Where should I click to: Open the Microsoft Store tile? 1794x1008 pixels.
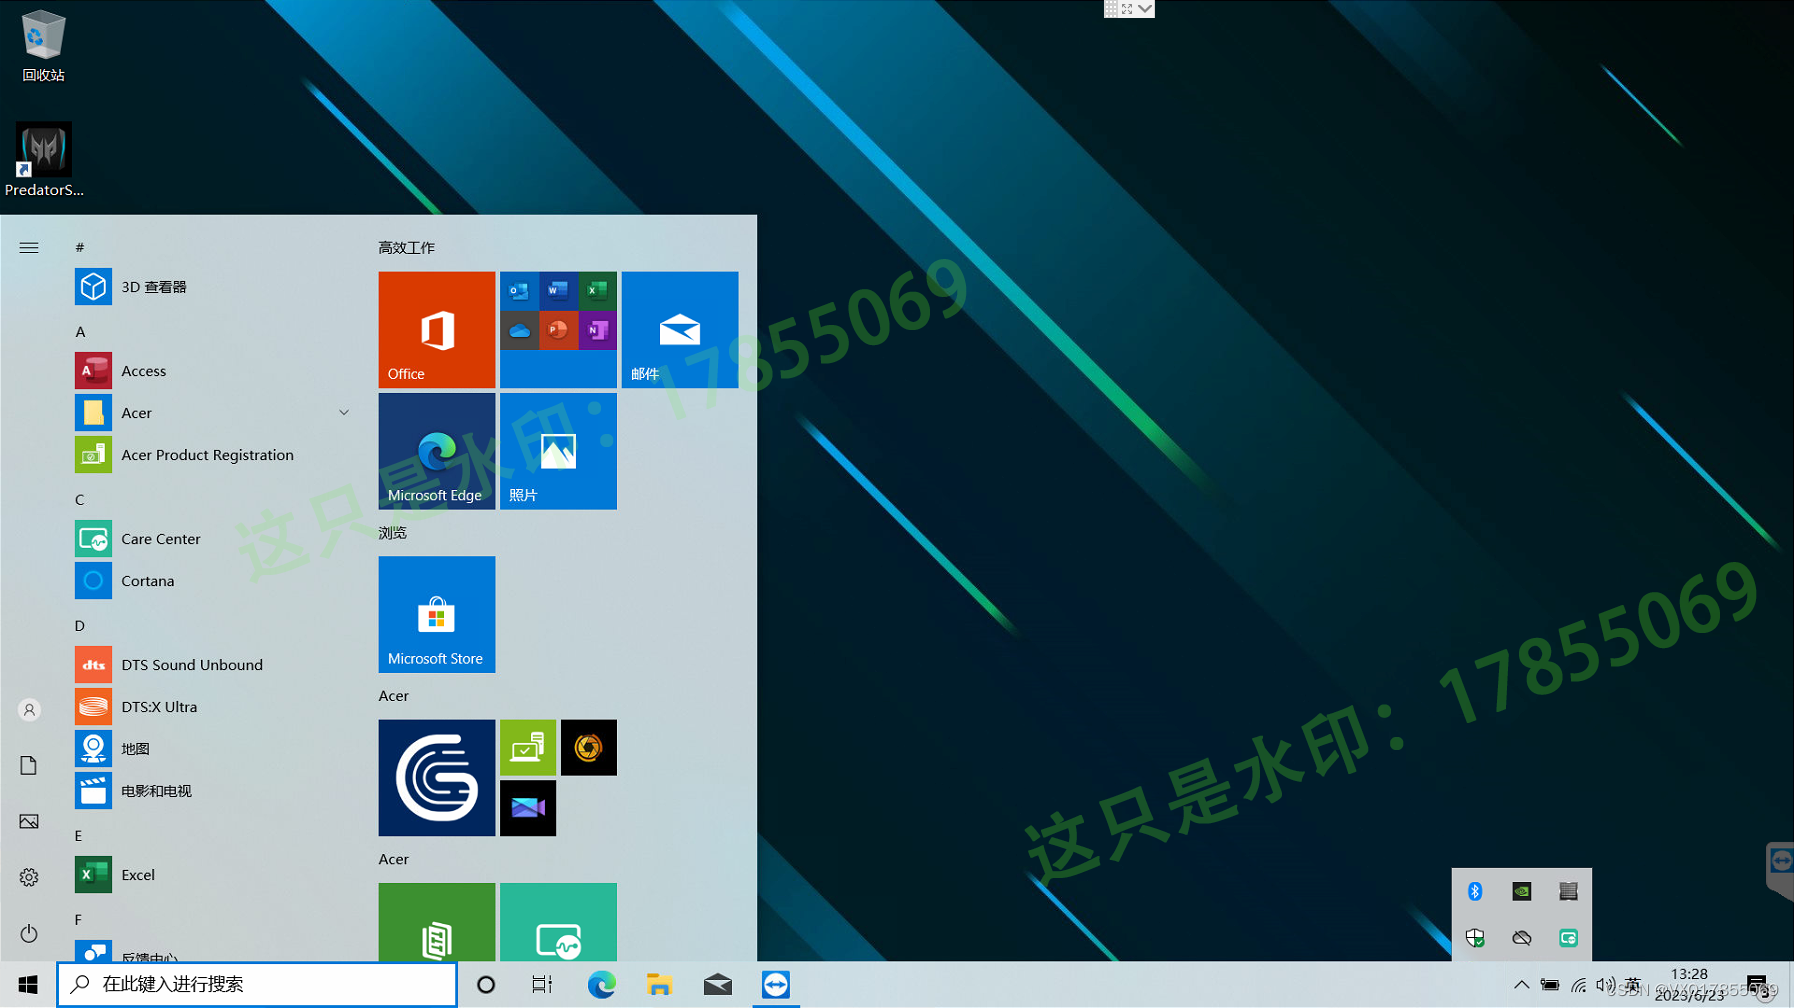click(437, 614)
